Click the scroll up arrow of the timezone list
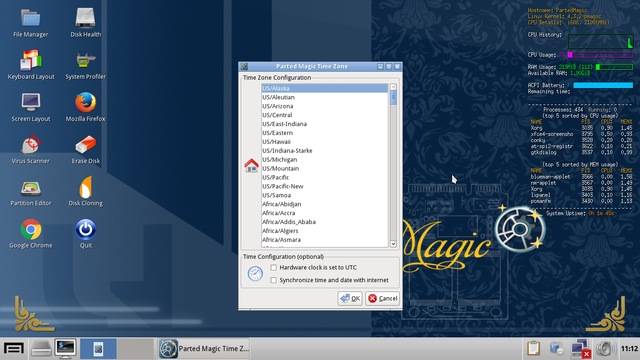Screen dimensions: 640x360 click(x=393, y=87)
